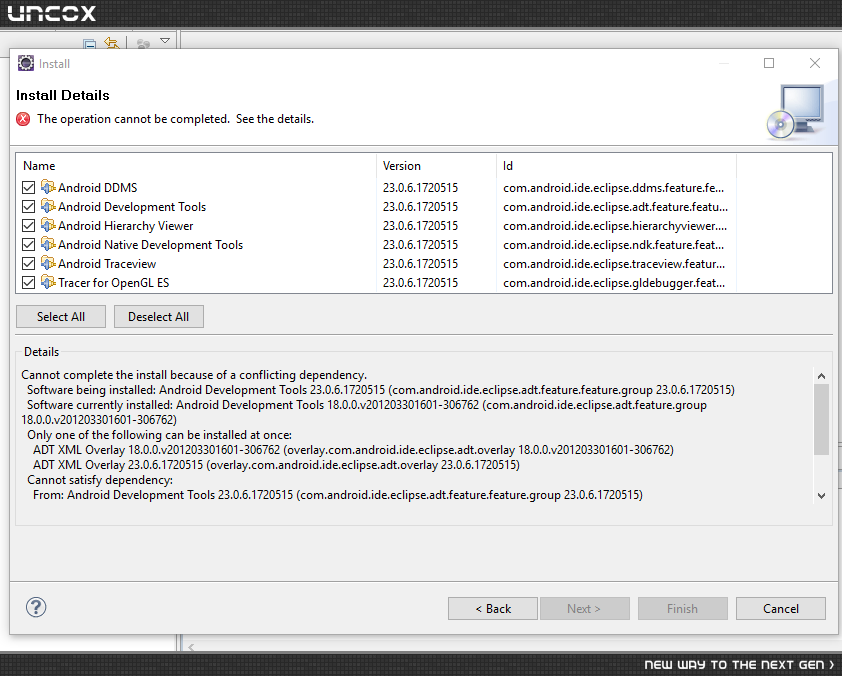
Task: Click the collapse all icon in background toolbar
Action: [90, 43]
